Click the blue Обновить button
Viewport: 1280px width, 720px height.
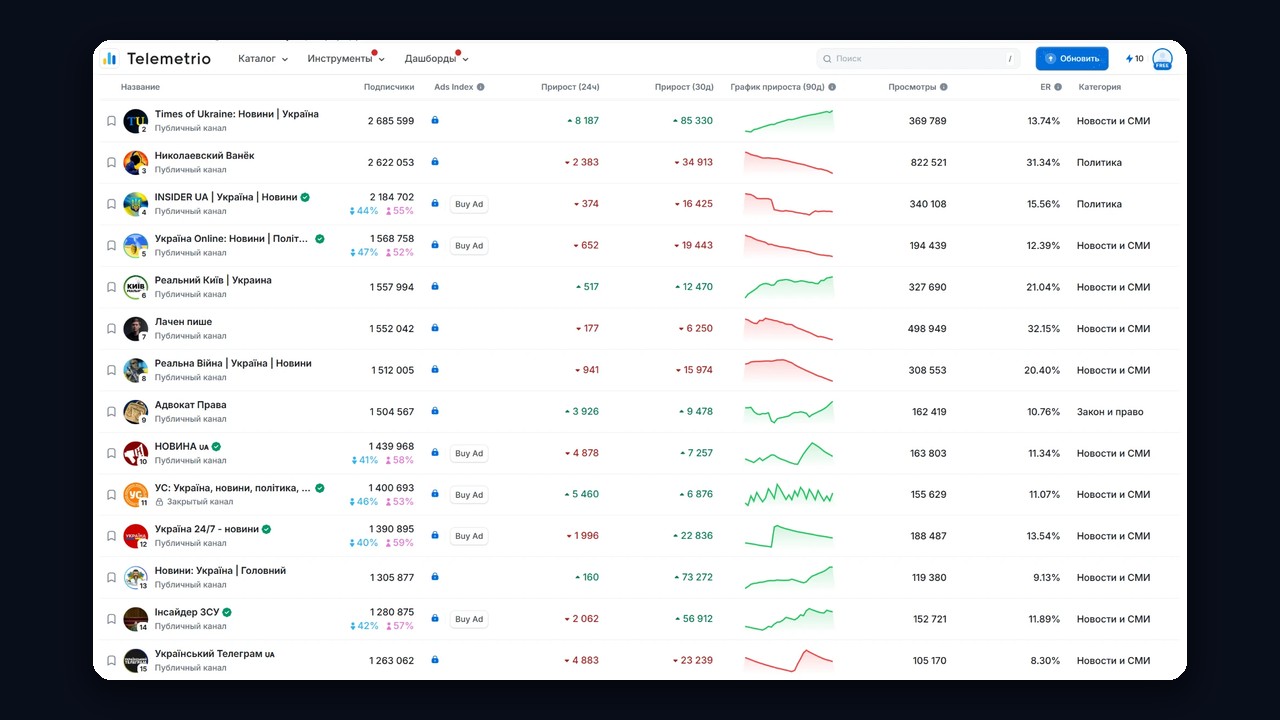click(1072, 59)
